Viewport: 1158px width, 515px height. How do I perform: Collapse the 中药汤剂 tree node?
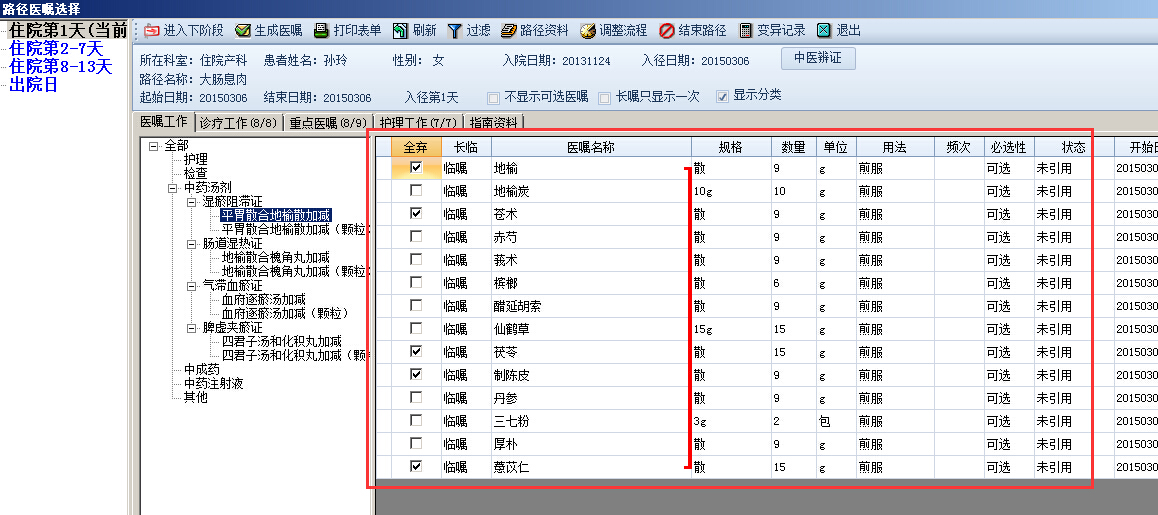[174, 188]
